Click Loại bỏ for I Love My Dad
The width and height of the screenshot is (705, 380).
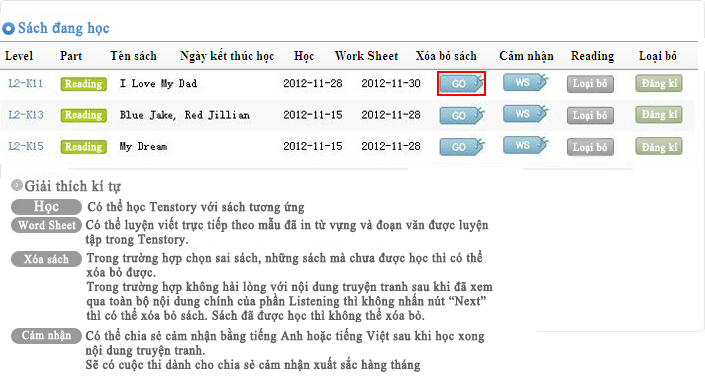click(590, 84)
